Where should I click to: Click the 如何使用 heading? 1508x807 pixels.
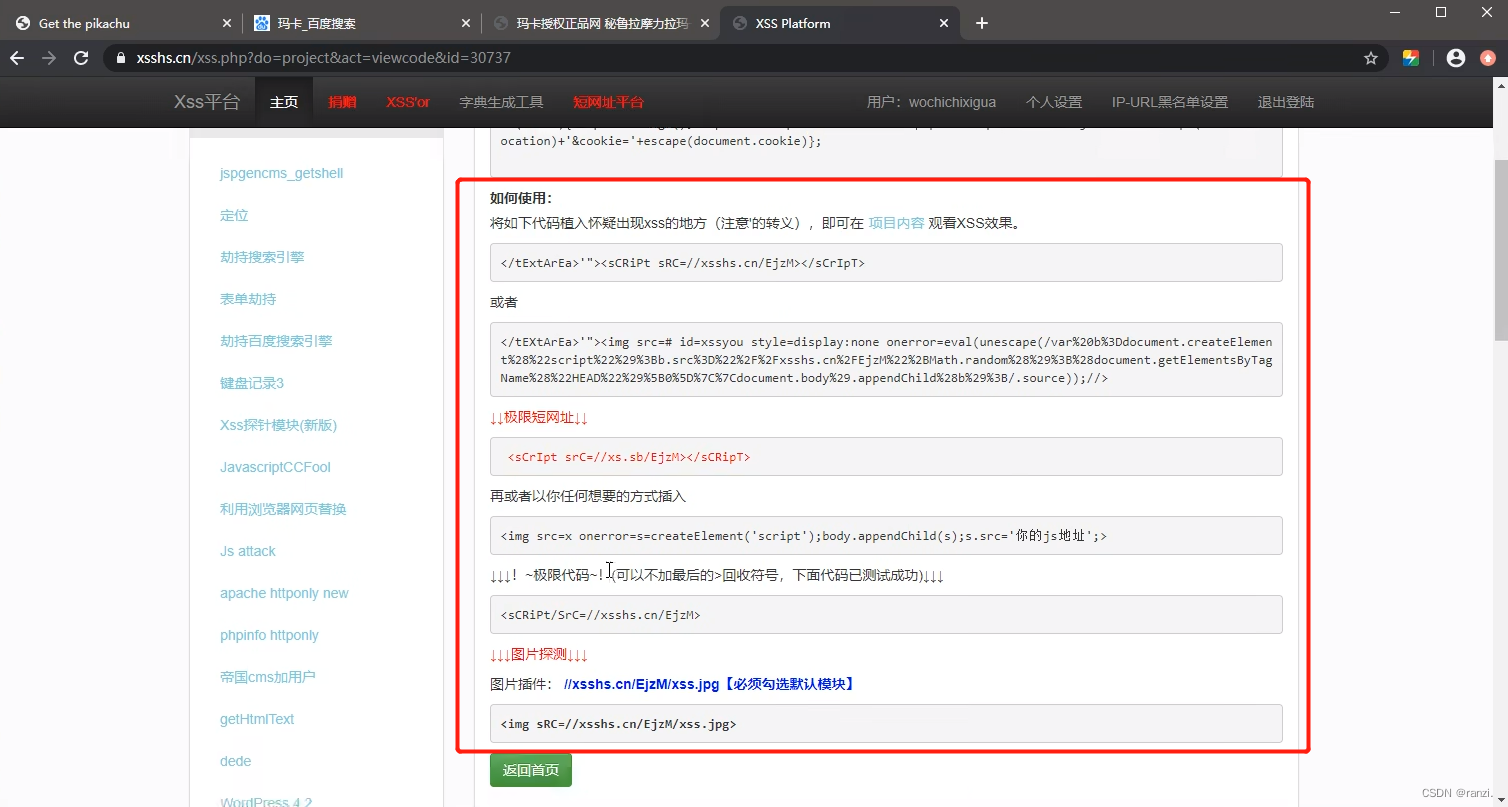[x=521, y=198]
